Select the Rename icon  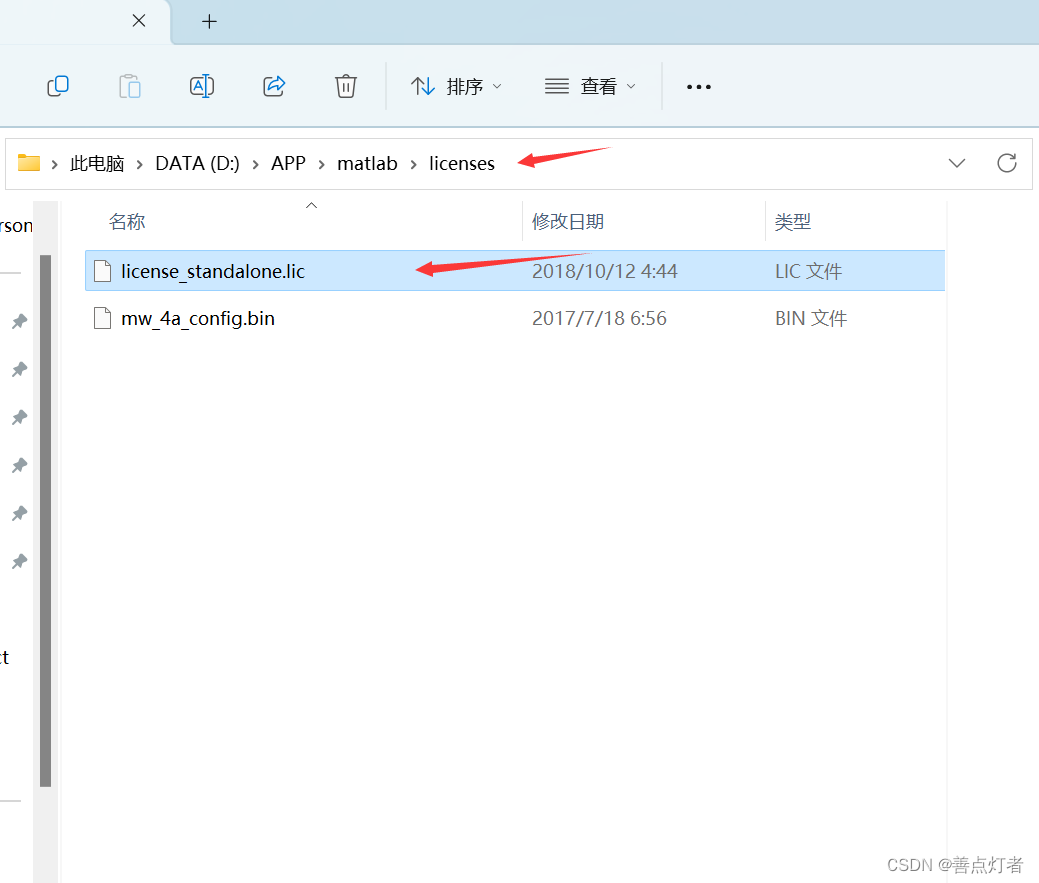pos(201,86)
